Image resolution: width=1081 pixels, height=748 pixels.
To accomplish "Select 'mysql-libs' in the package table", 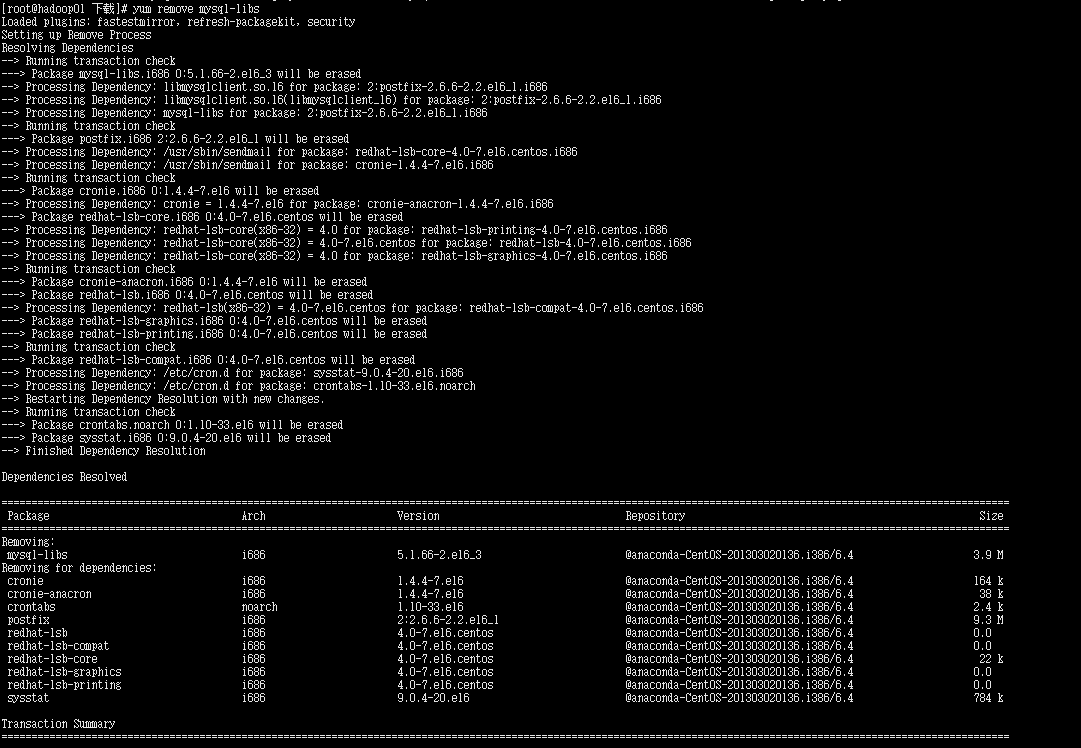I will (37, 556).
